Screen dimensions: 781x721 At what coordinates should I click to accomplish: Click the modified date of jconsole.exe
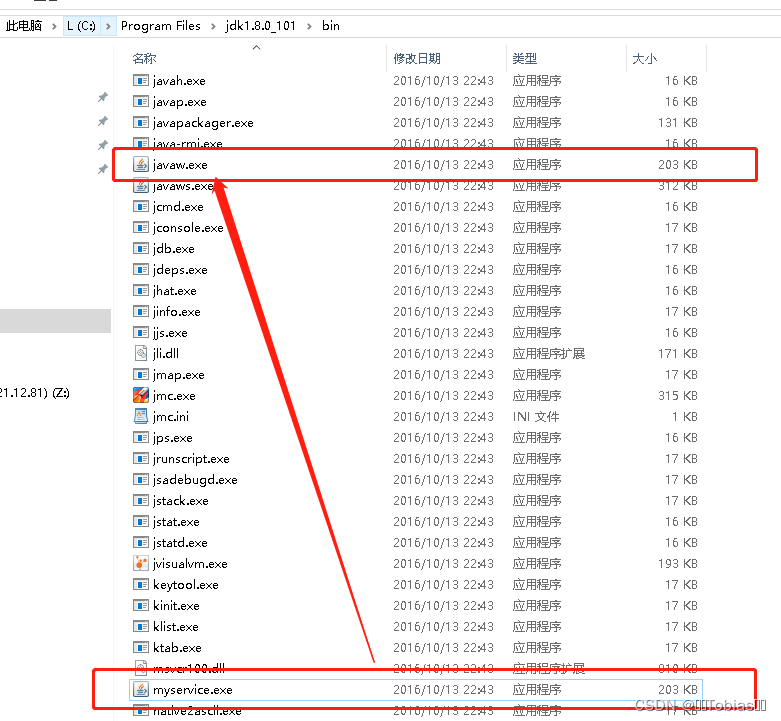click(443, 228)
